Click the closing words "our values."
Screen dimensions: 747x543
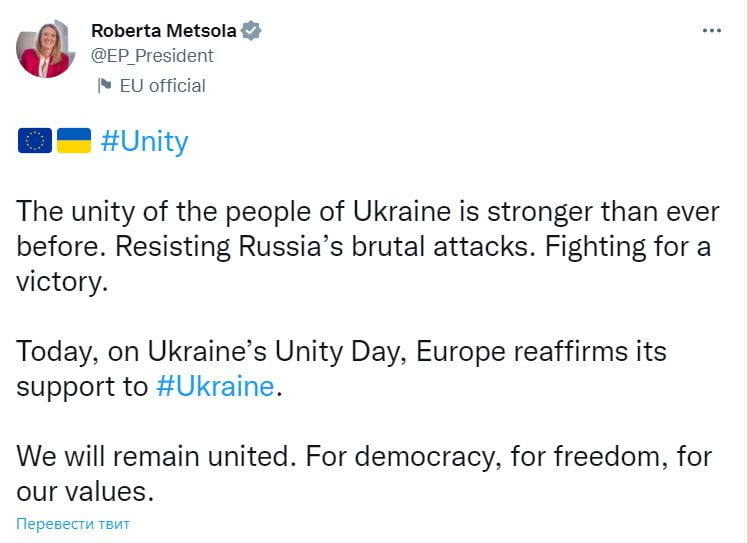click(88, 492)
